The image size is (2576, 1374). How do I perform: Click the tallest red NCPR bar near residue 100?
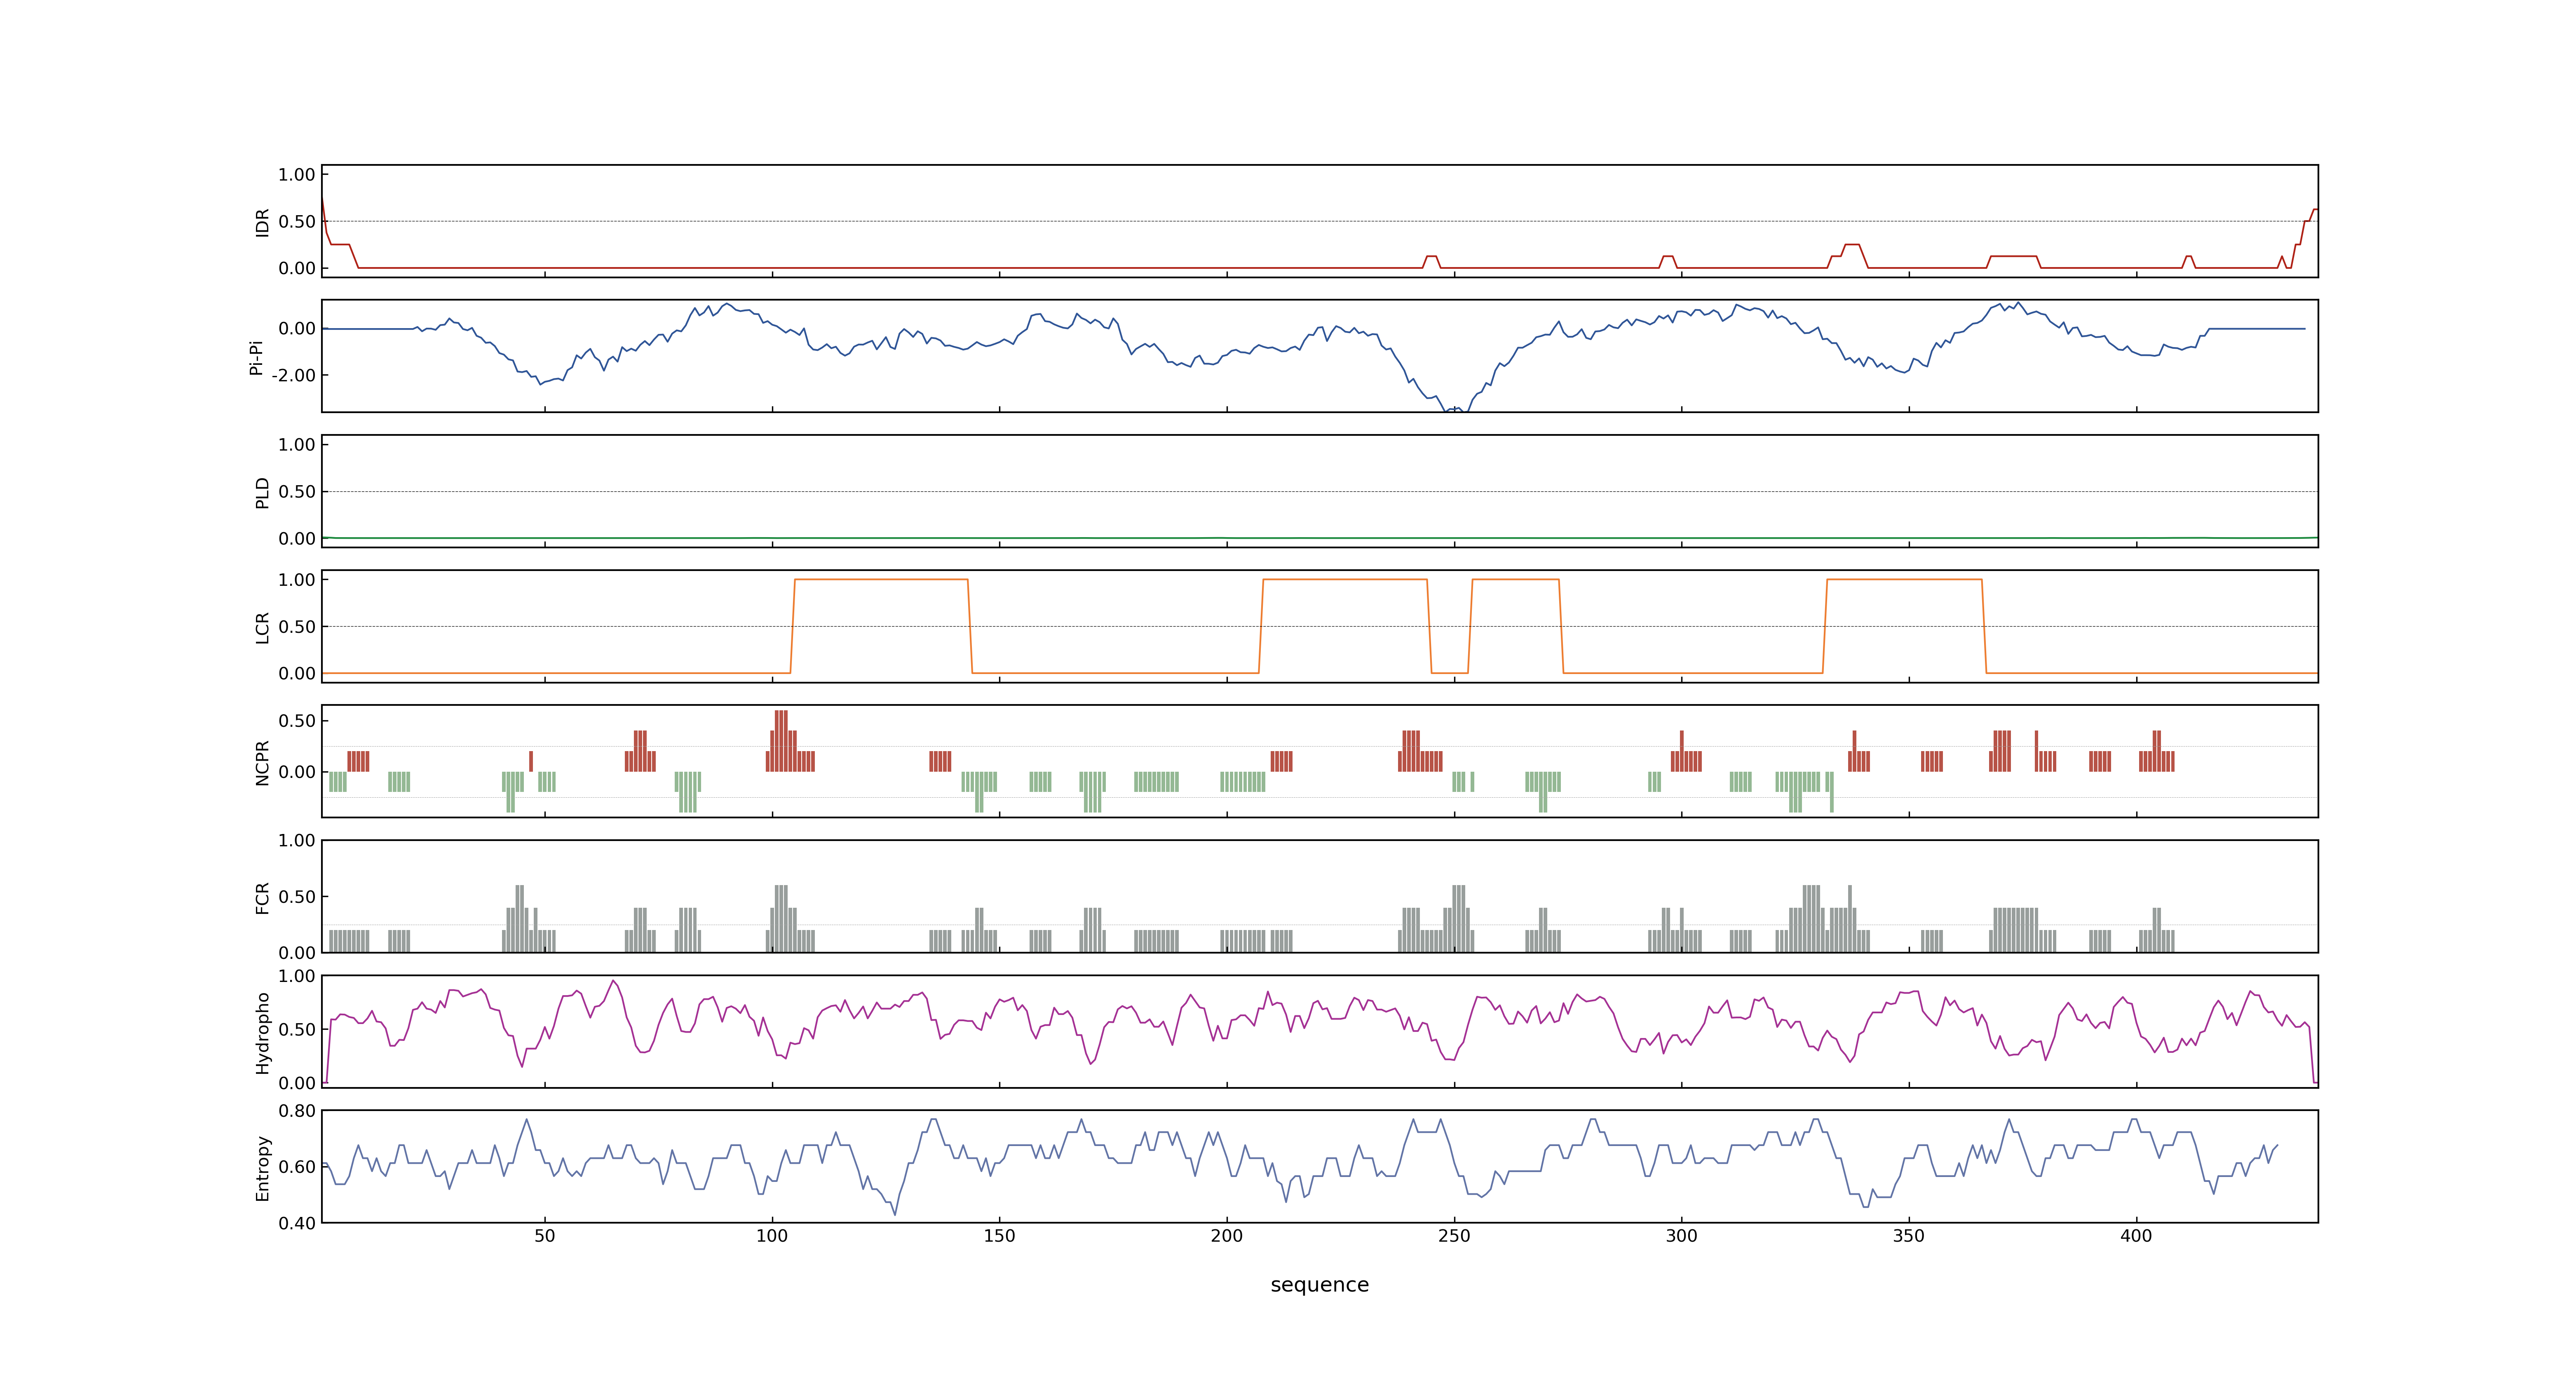[x=781, y=741]
